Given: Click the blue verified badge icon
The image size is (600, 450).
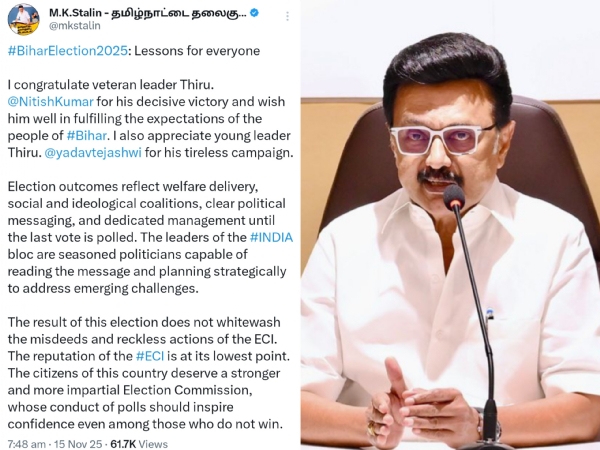Looking at the screenshot, I should tap(254, 13).
